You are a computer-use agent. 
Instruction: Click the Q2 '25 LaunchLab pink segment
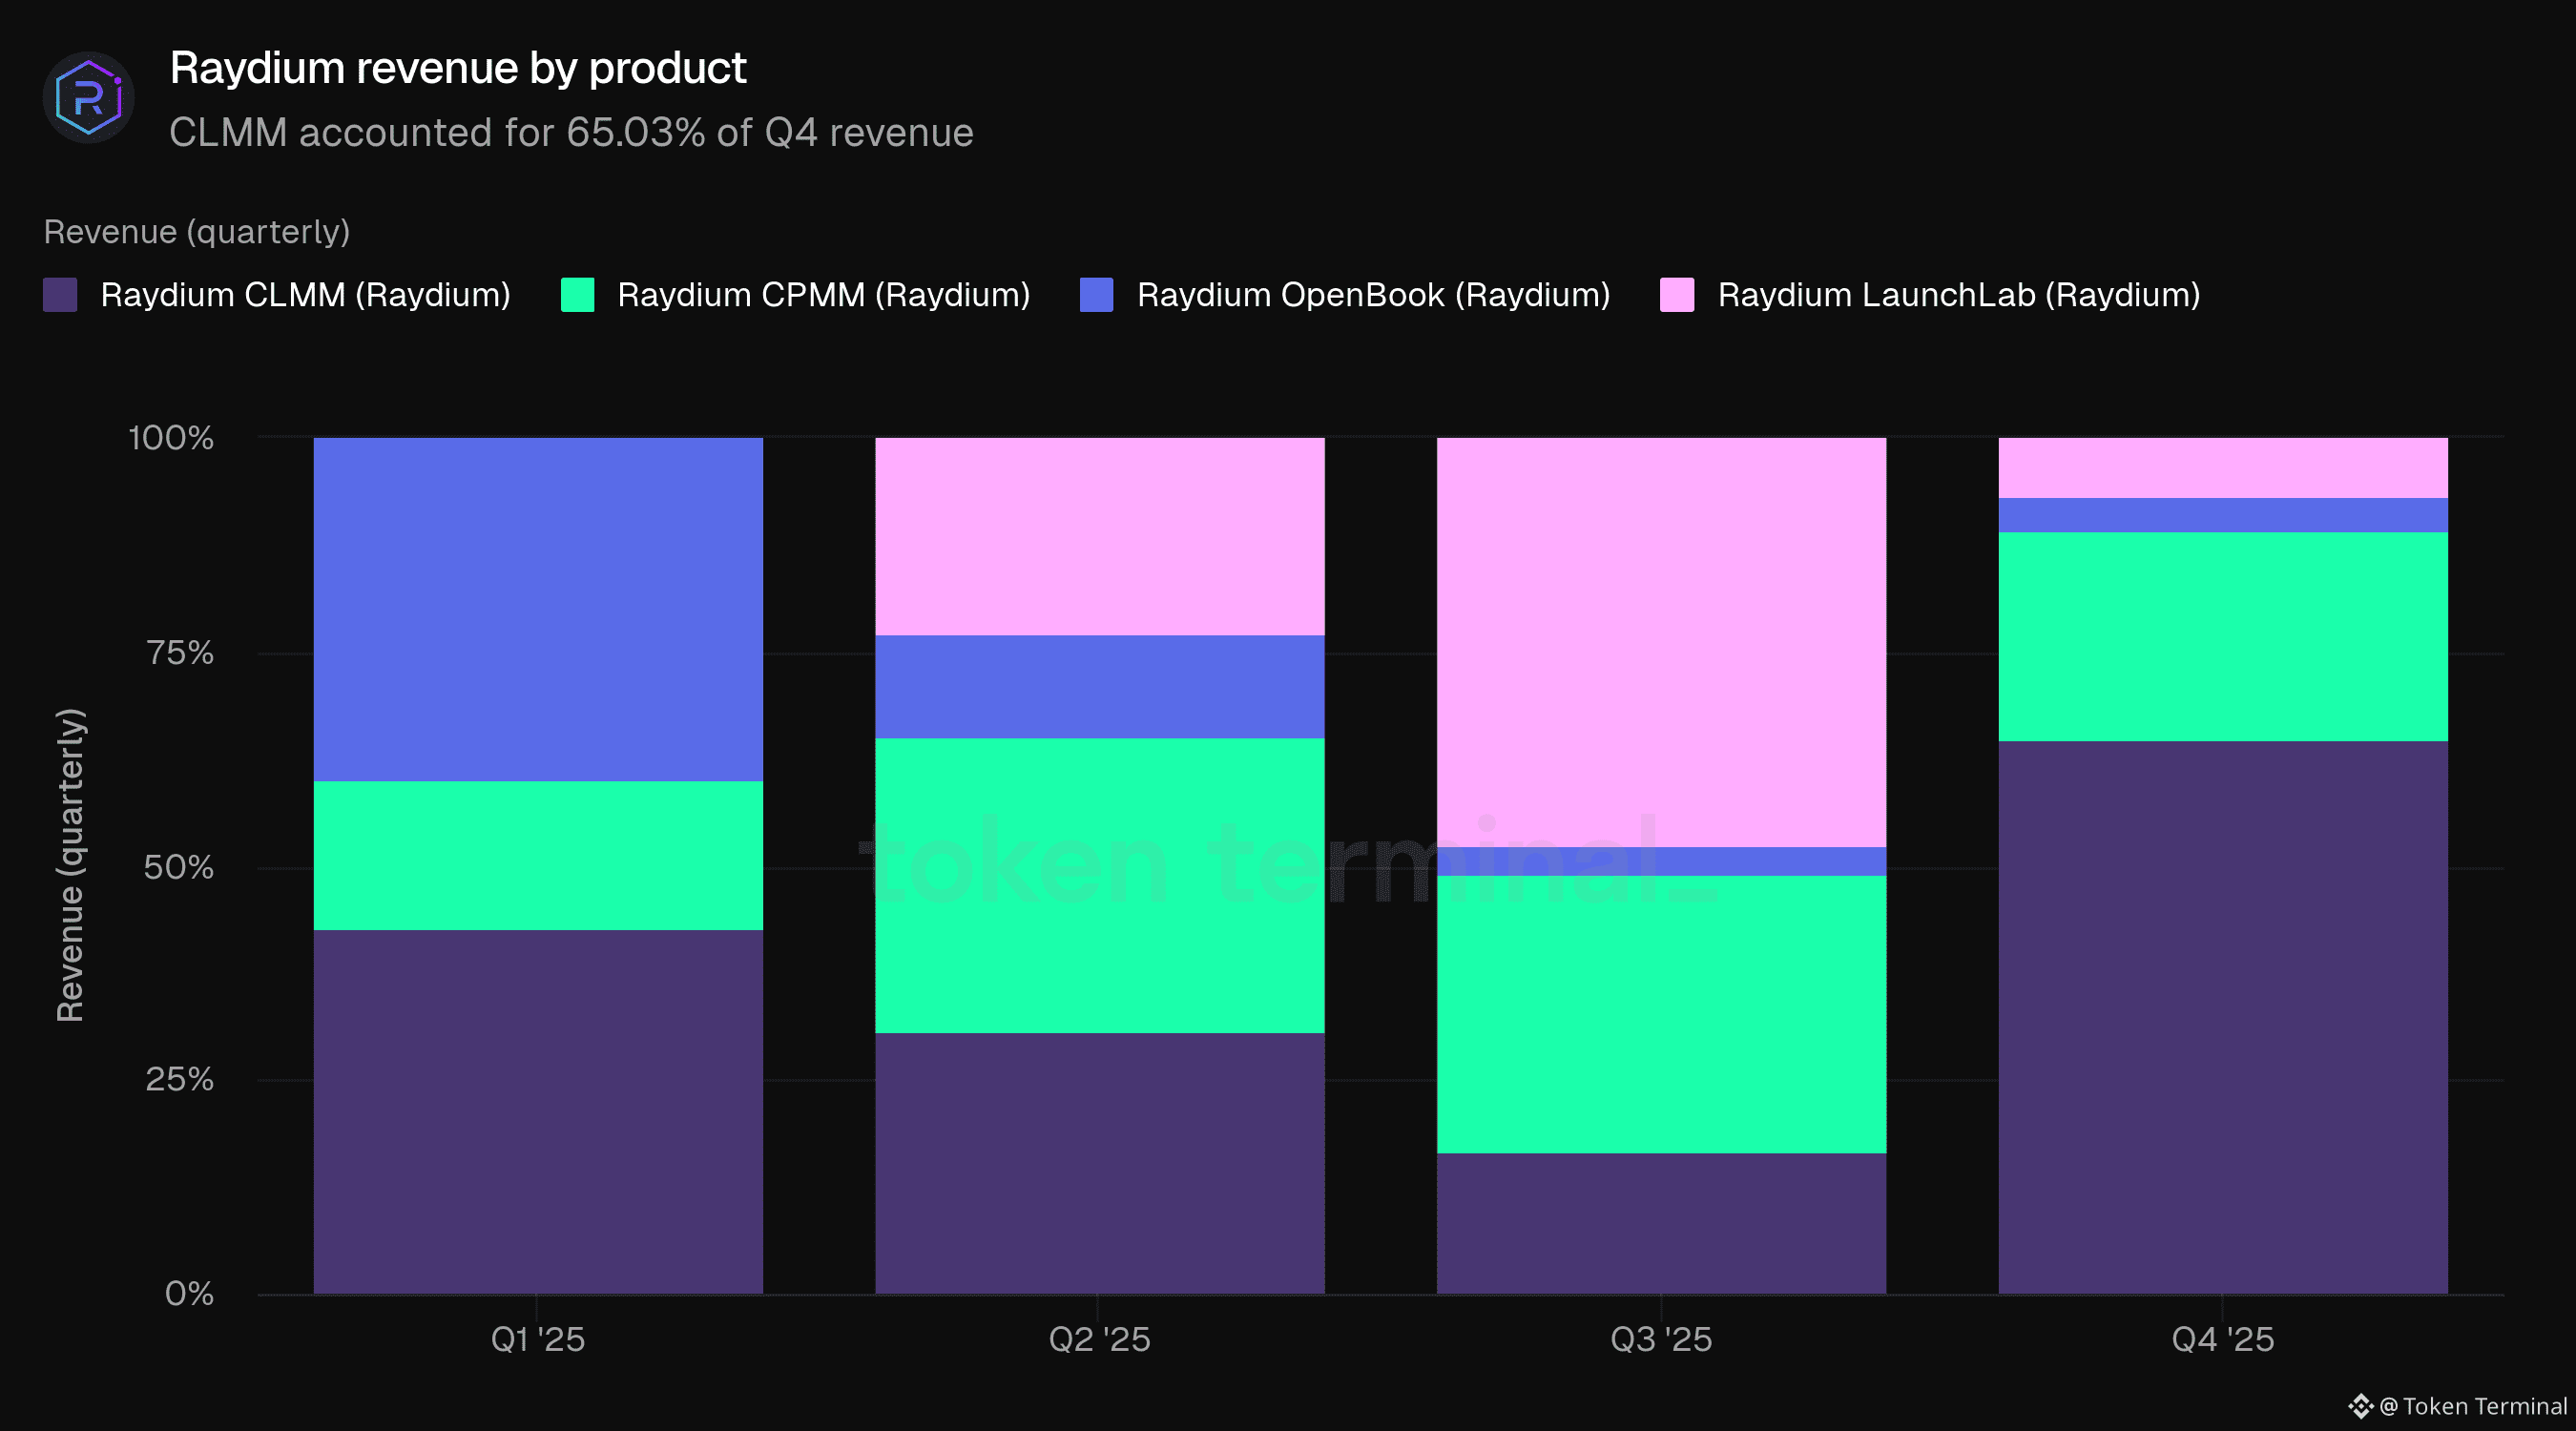tap(1100, 536)
